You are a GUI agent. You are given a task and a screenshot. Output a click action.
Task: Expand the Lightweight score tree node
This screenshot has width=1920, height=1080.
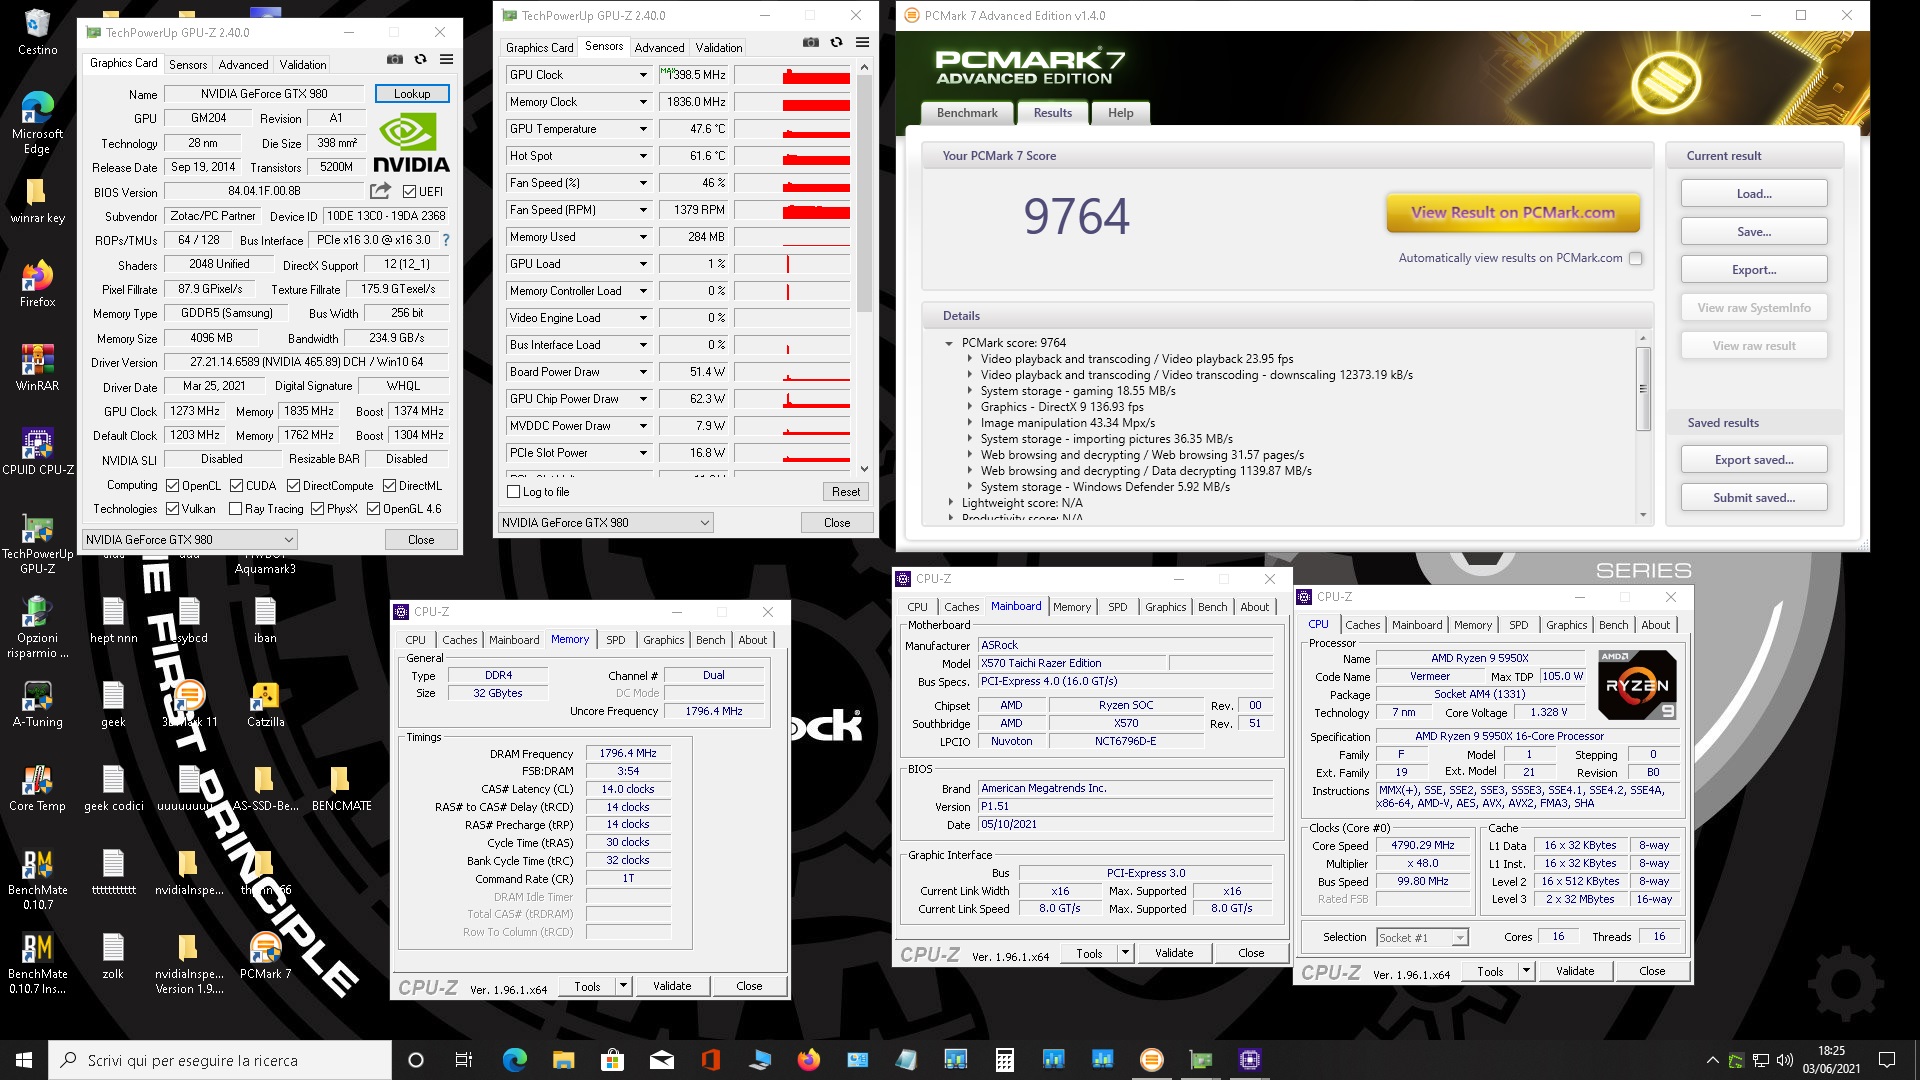[950, 503]
